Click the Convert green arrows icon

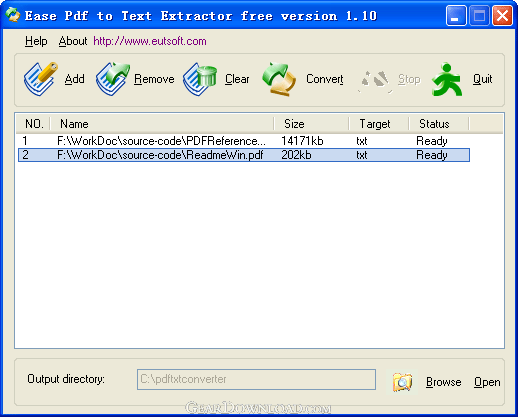[279, 79]
